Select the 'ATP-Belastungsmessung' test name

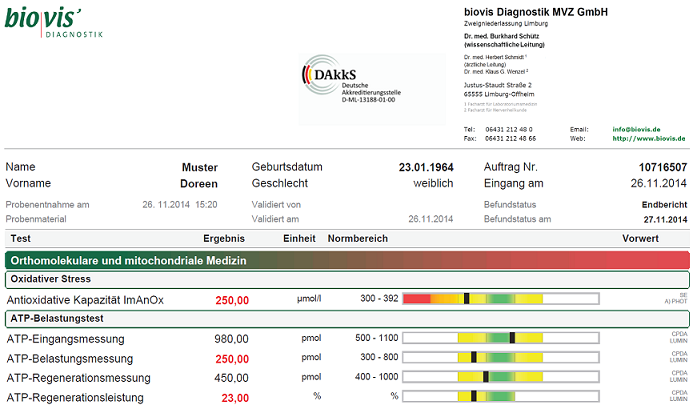click(70, 359)
